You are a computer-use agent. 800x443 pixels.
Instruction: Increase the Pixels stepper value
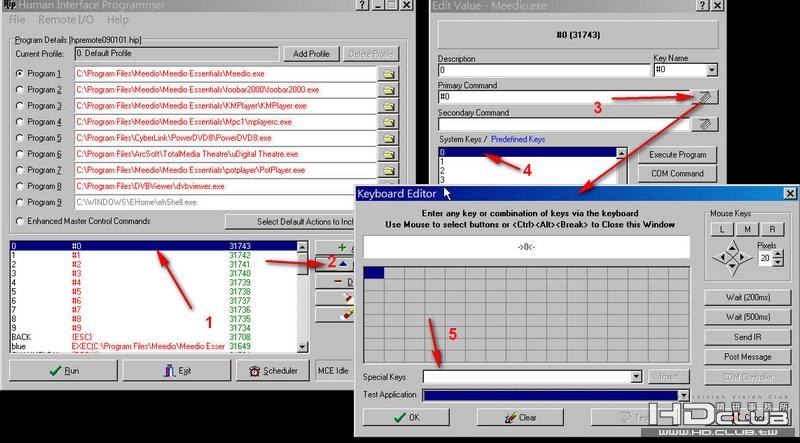[778, 255]
